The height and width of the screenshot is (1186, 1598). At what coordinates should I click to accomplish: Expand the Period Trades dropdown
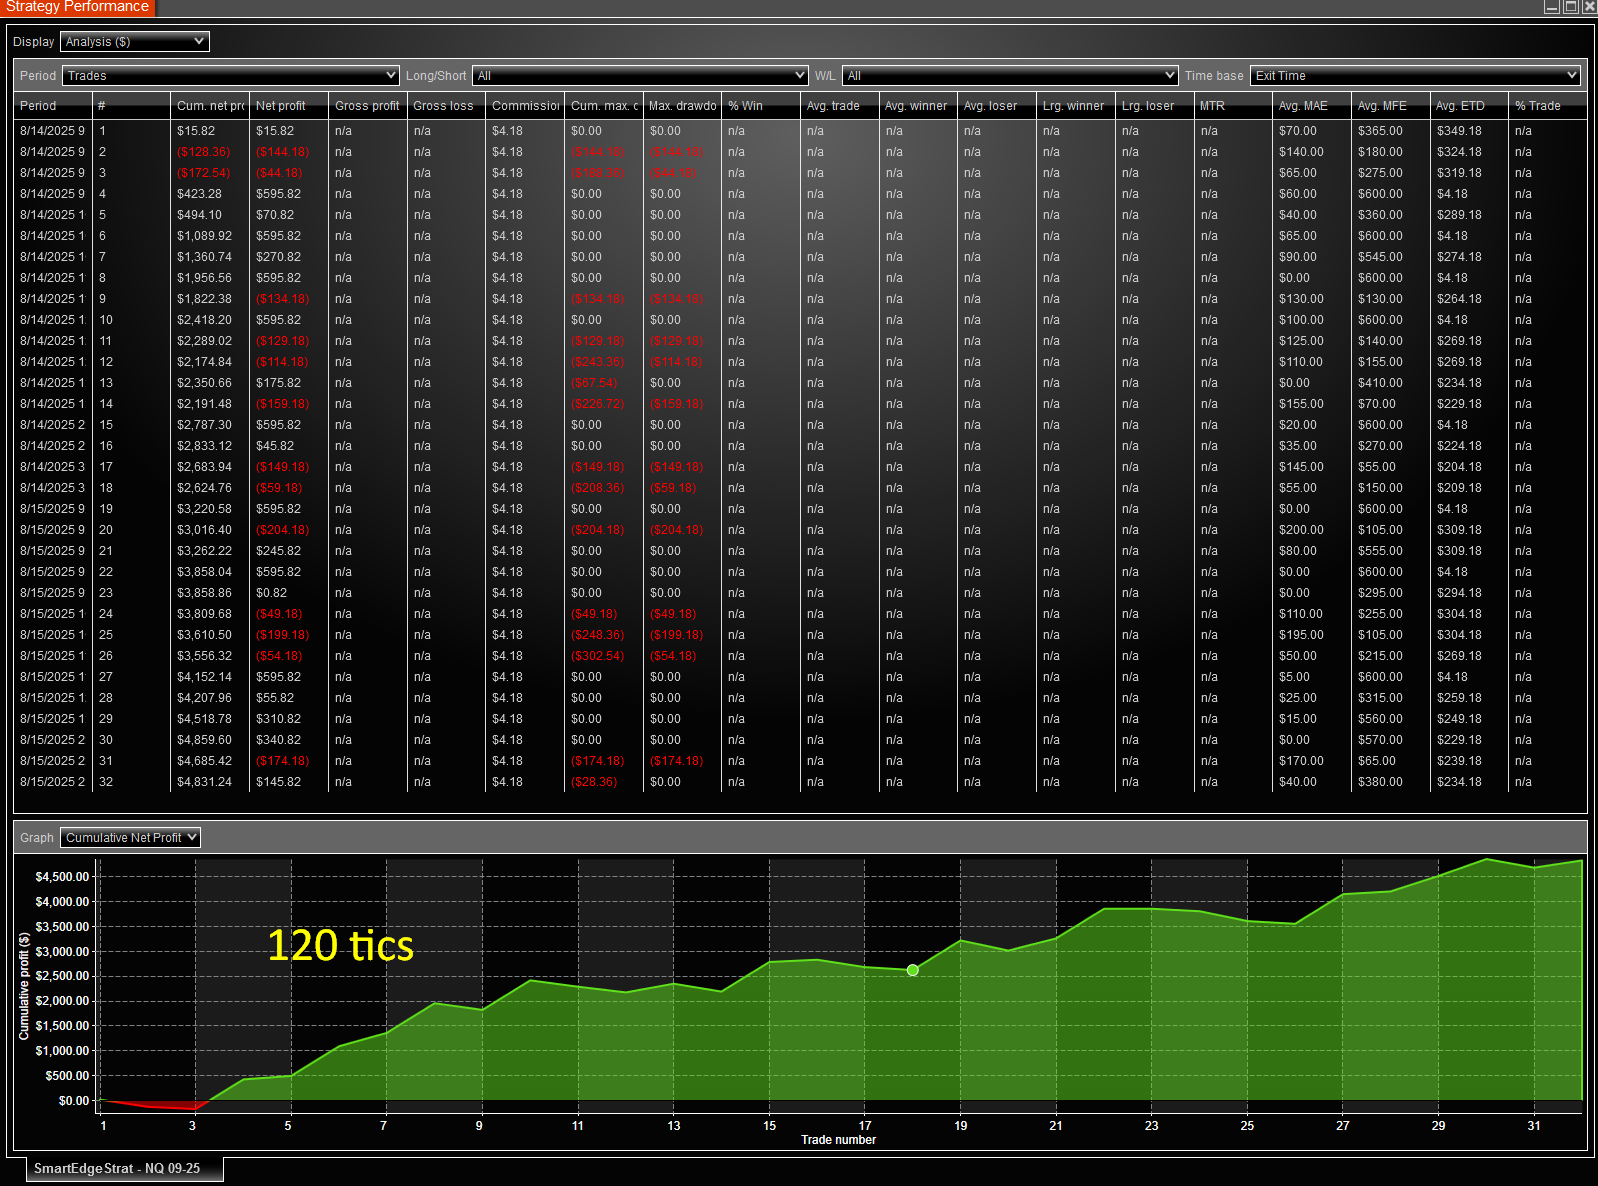(230, 76)
